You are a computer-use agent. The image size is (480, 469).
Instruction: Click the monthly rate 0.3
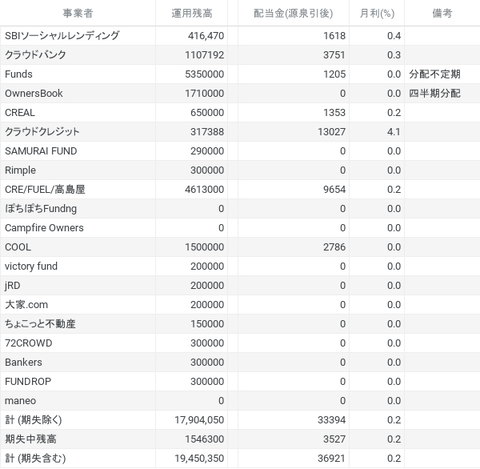click(x=394, y=55)
